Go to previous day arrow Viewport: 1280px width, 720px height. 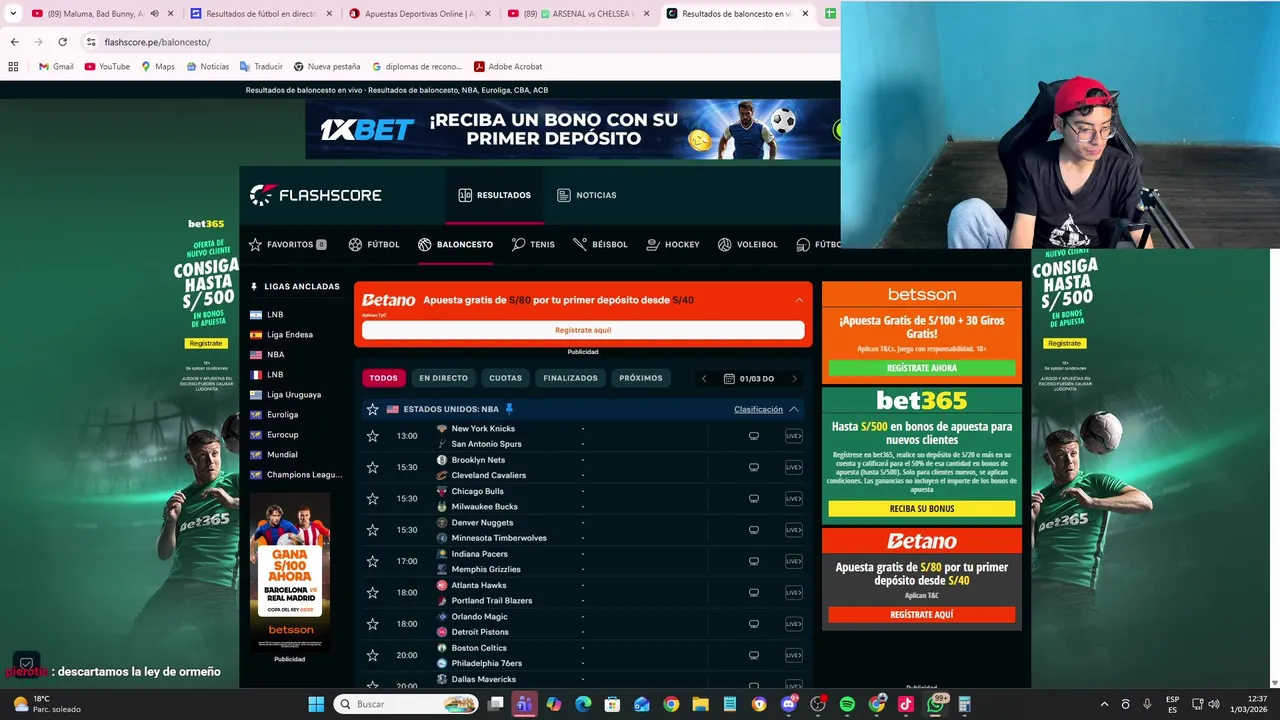pyautogui.click(x=704, y=379)
